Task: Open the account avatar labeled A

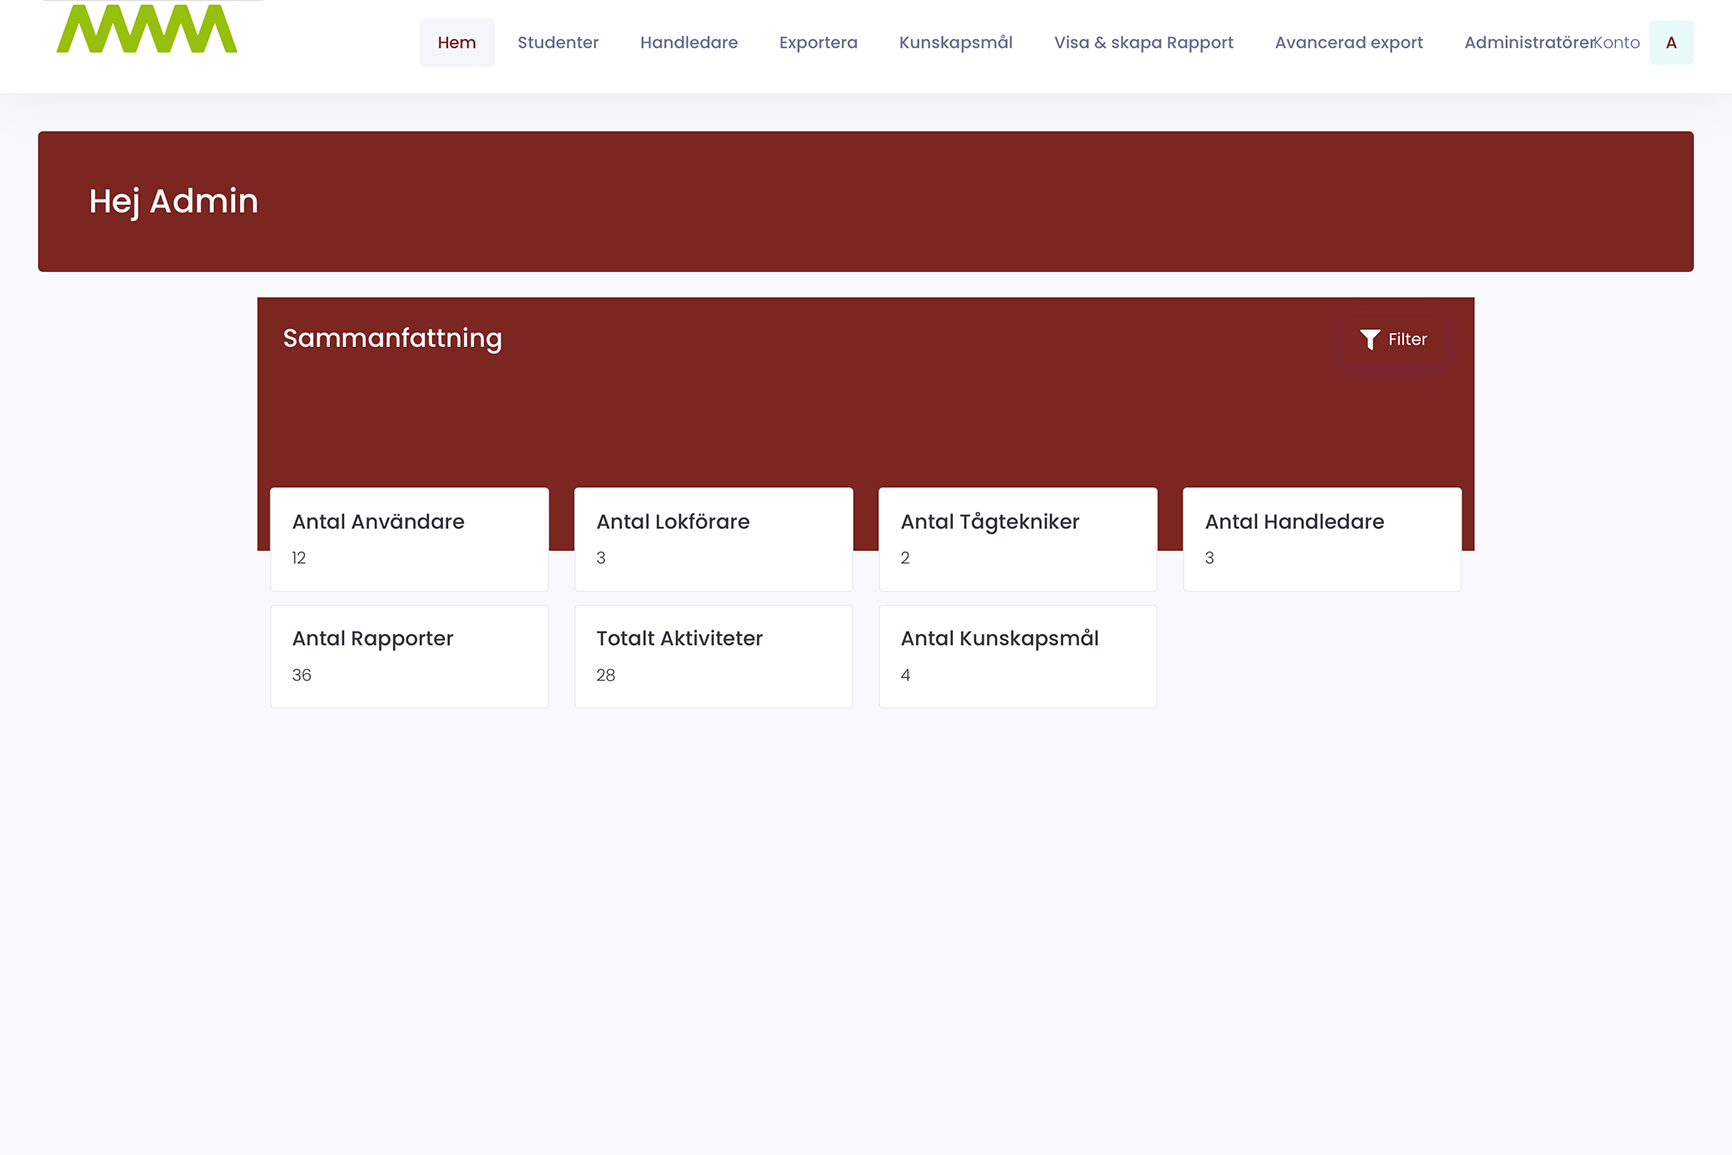Action: (x=1670, y=43)
